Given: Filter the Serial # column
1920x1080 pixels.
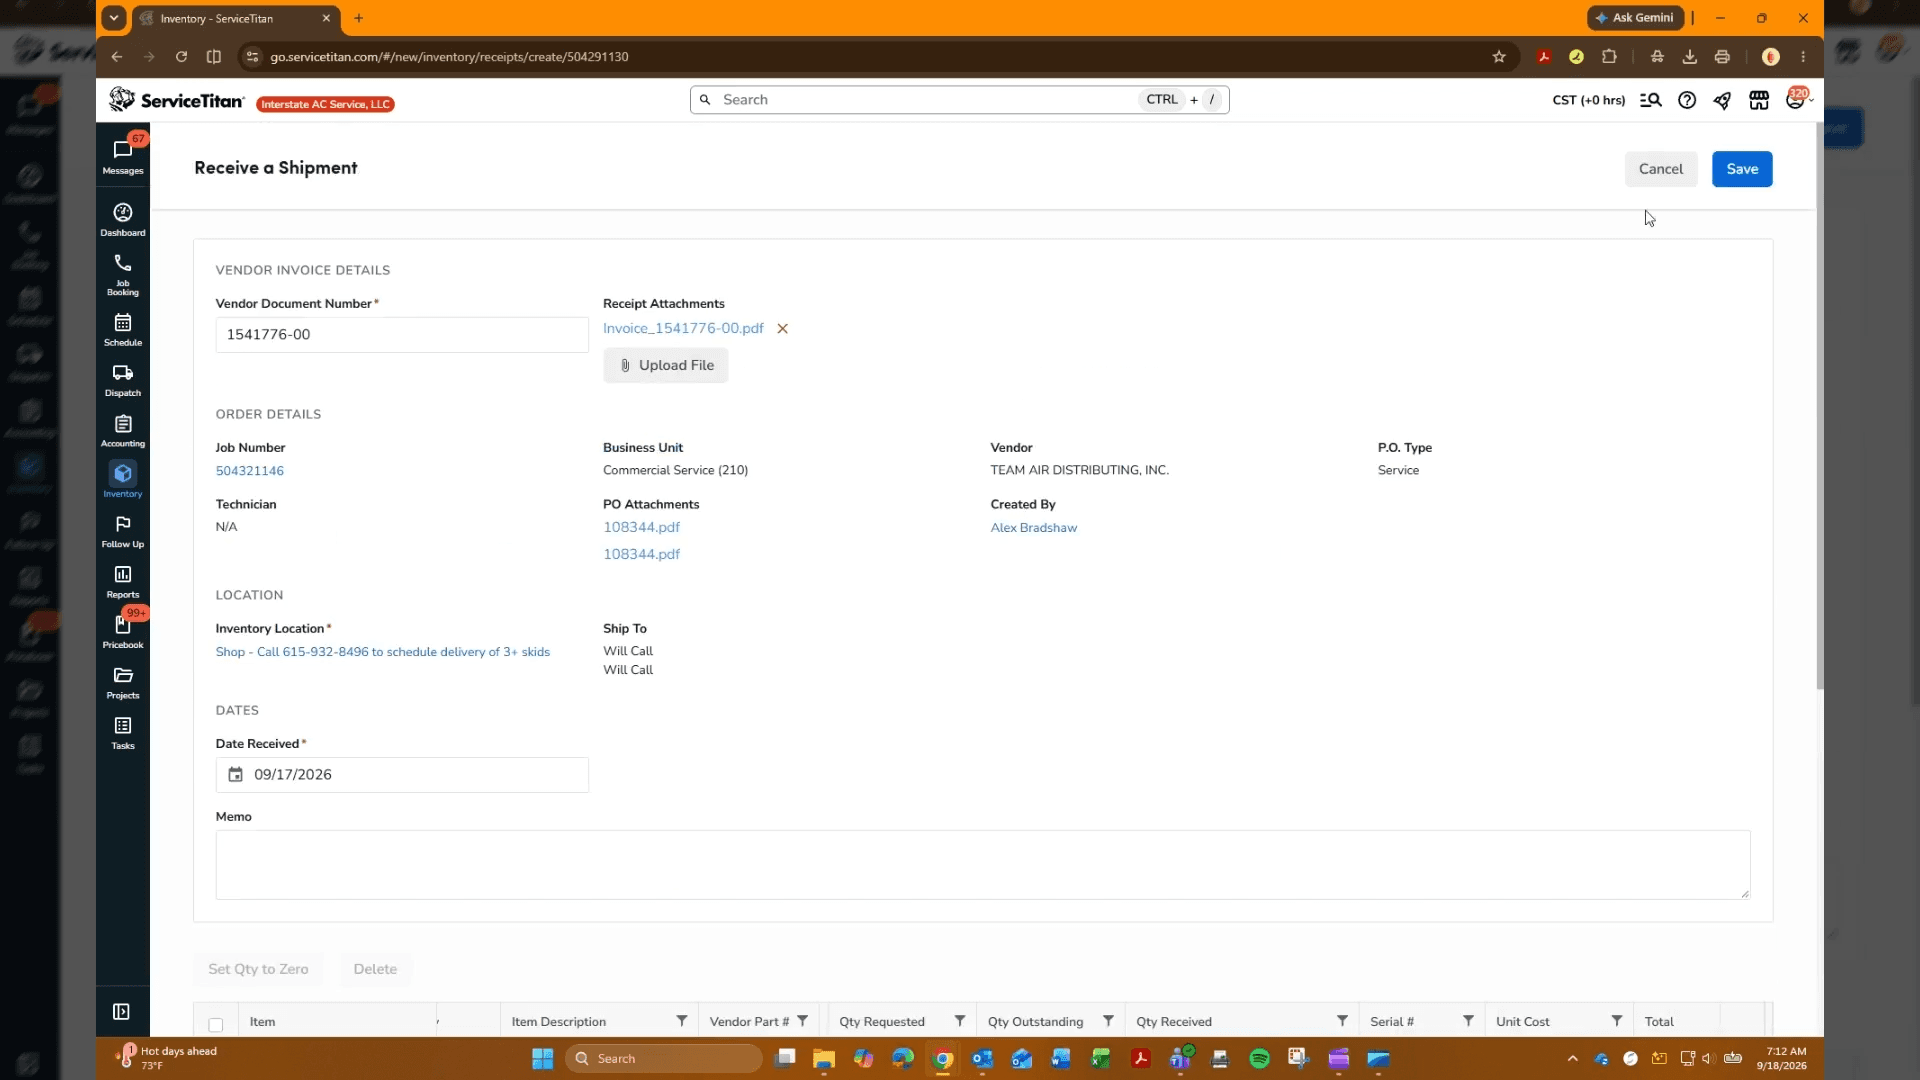Looking at the screenshot, I should 1469,1021.
